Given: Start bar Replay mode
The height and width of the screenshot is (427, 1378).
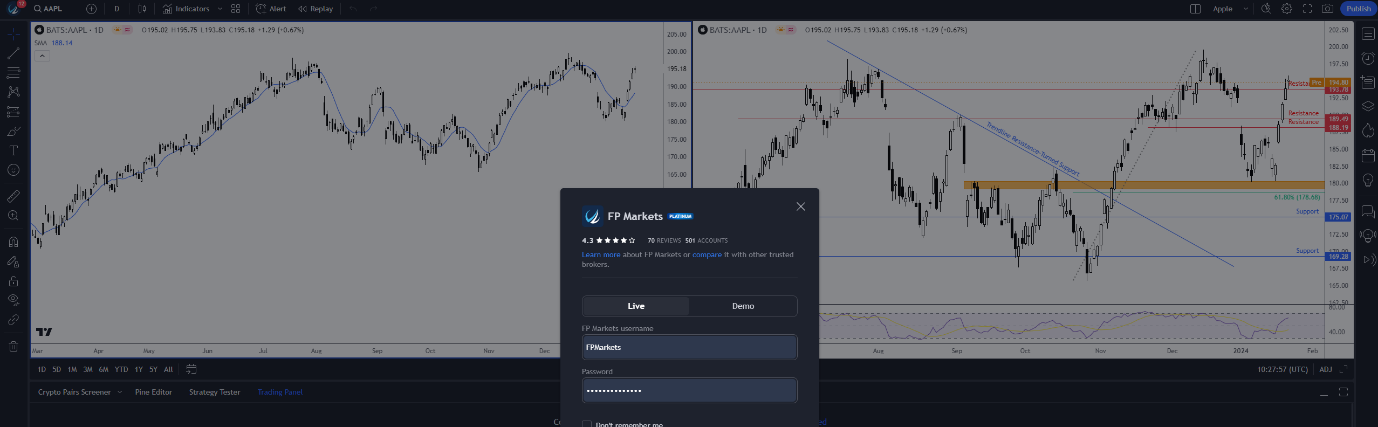Looking at the screenshot, I should click(x=315, y=8).
